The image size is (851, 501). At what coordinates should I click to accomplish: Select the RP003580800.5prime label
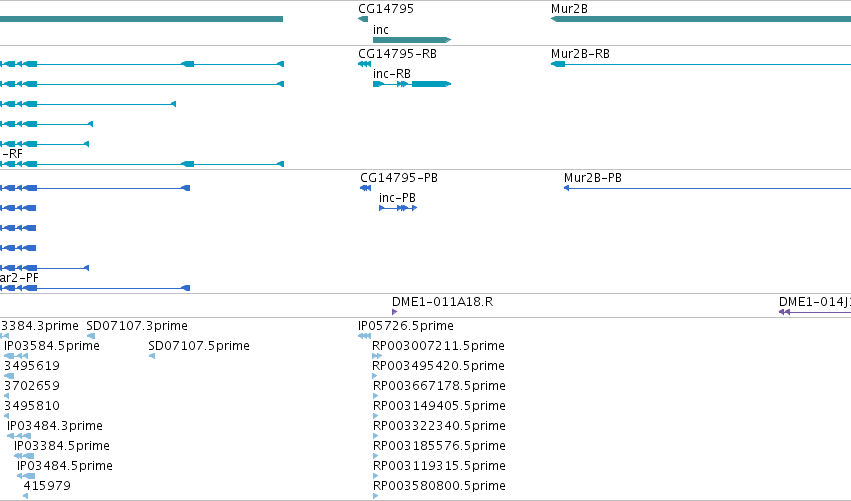tap(440, 486)
